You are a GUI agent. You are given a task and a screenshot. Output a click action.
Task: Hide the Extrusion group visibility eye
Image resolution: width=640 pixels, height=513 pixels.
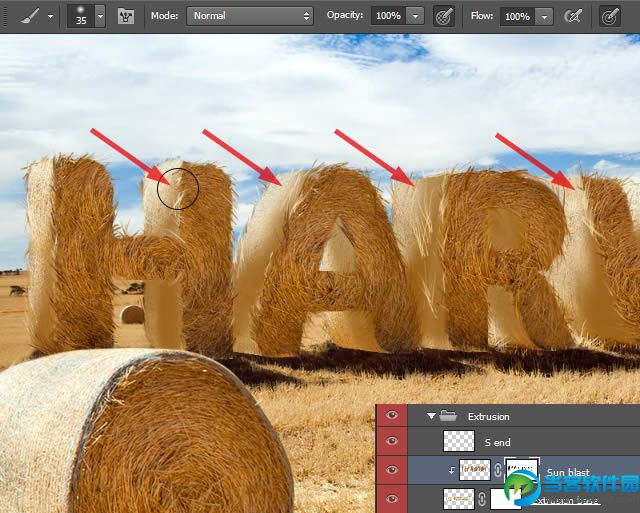point(392,415)
